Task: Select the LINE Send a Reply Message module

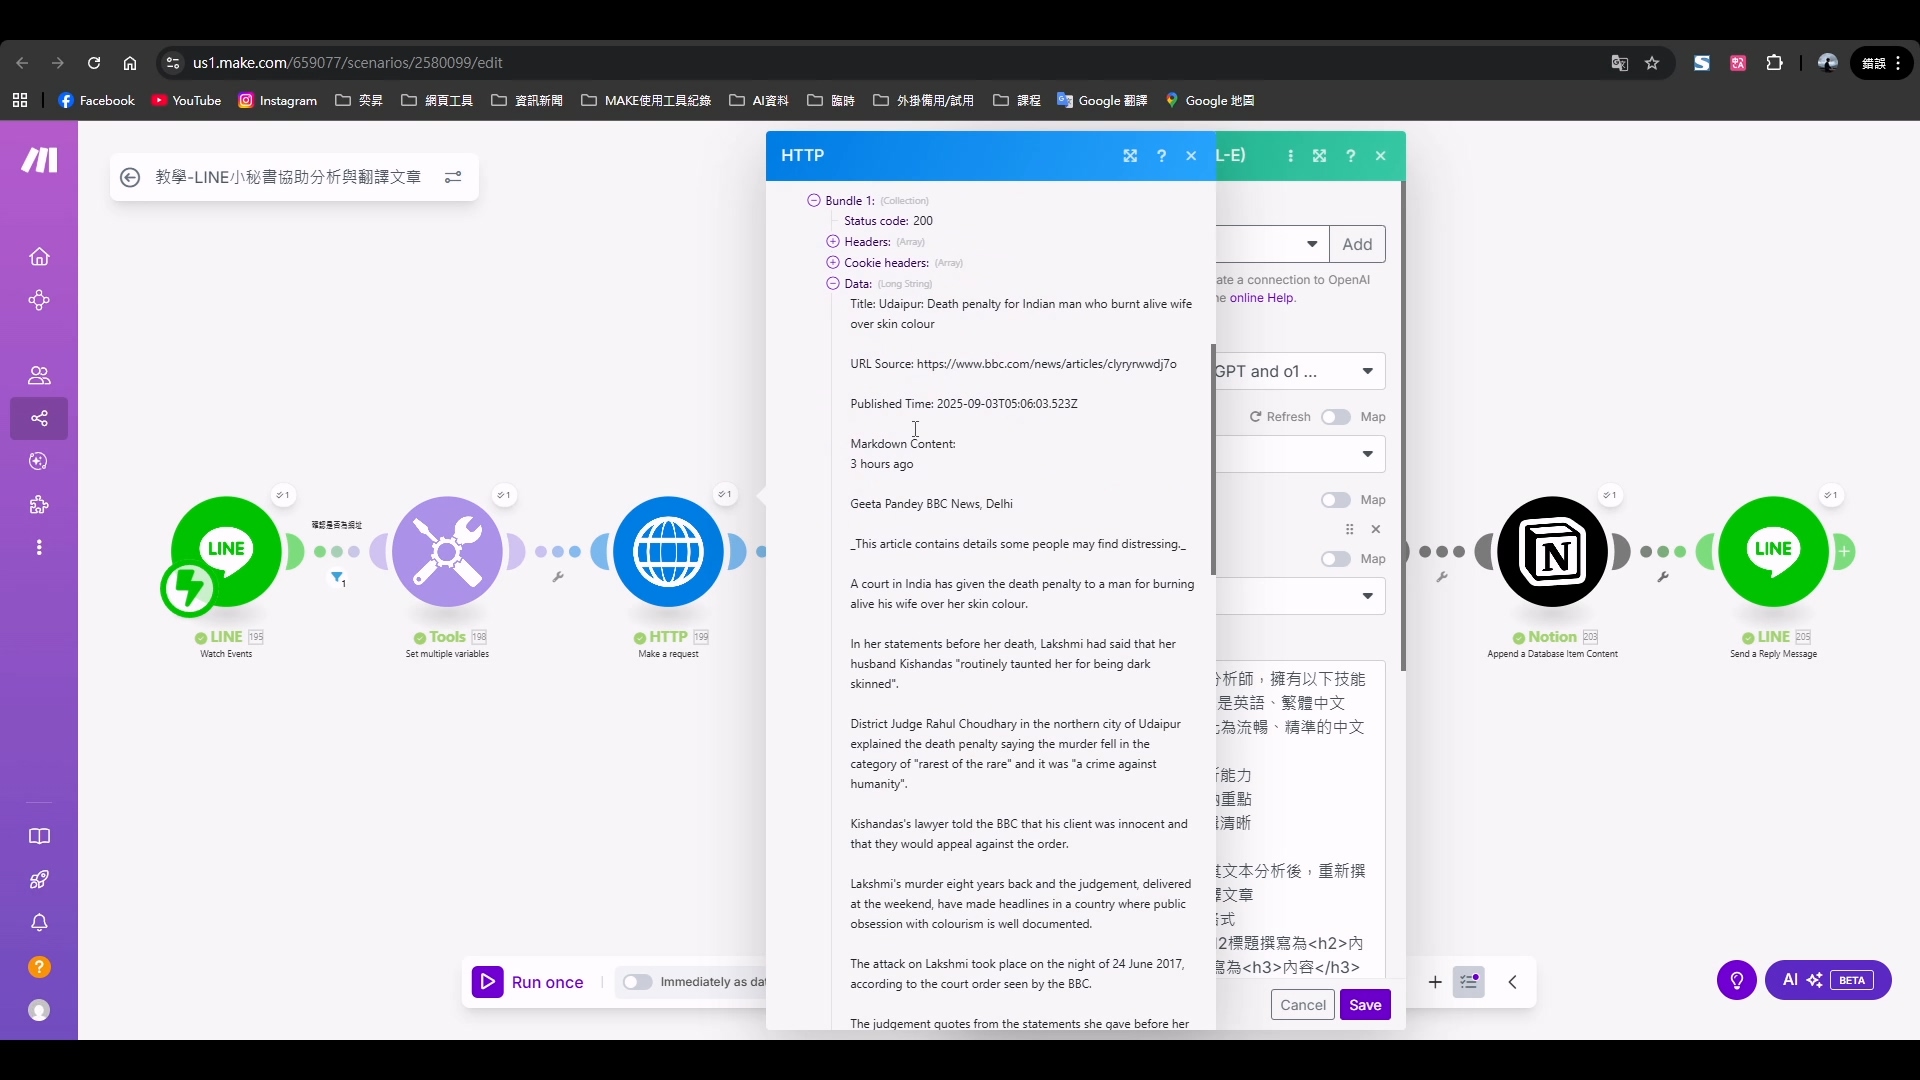Action: [1774, 552]
